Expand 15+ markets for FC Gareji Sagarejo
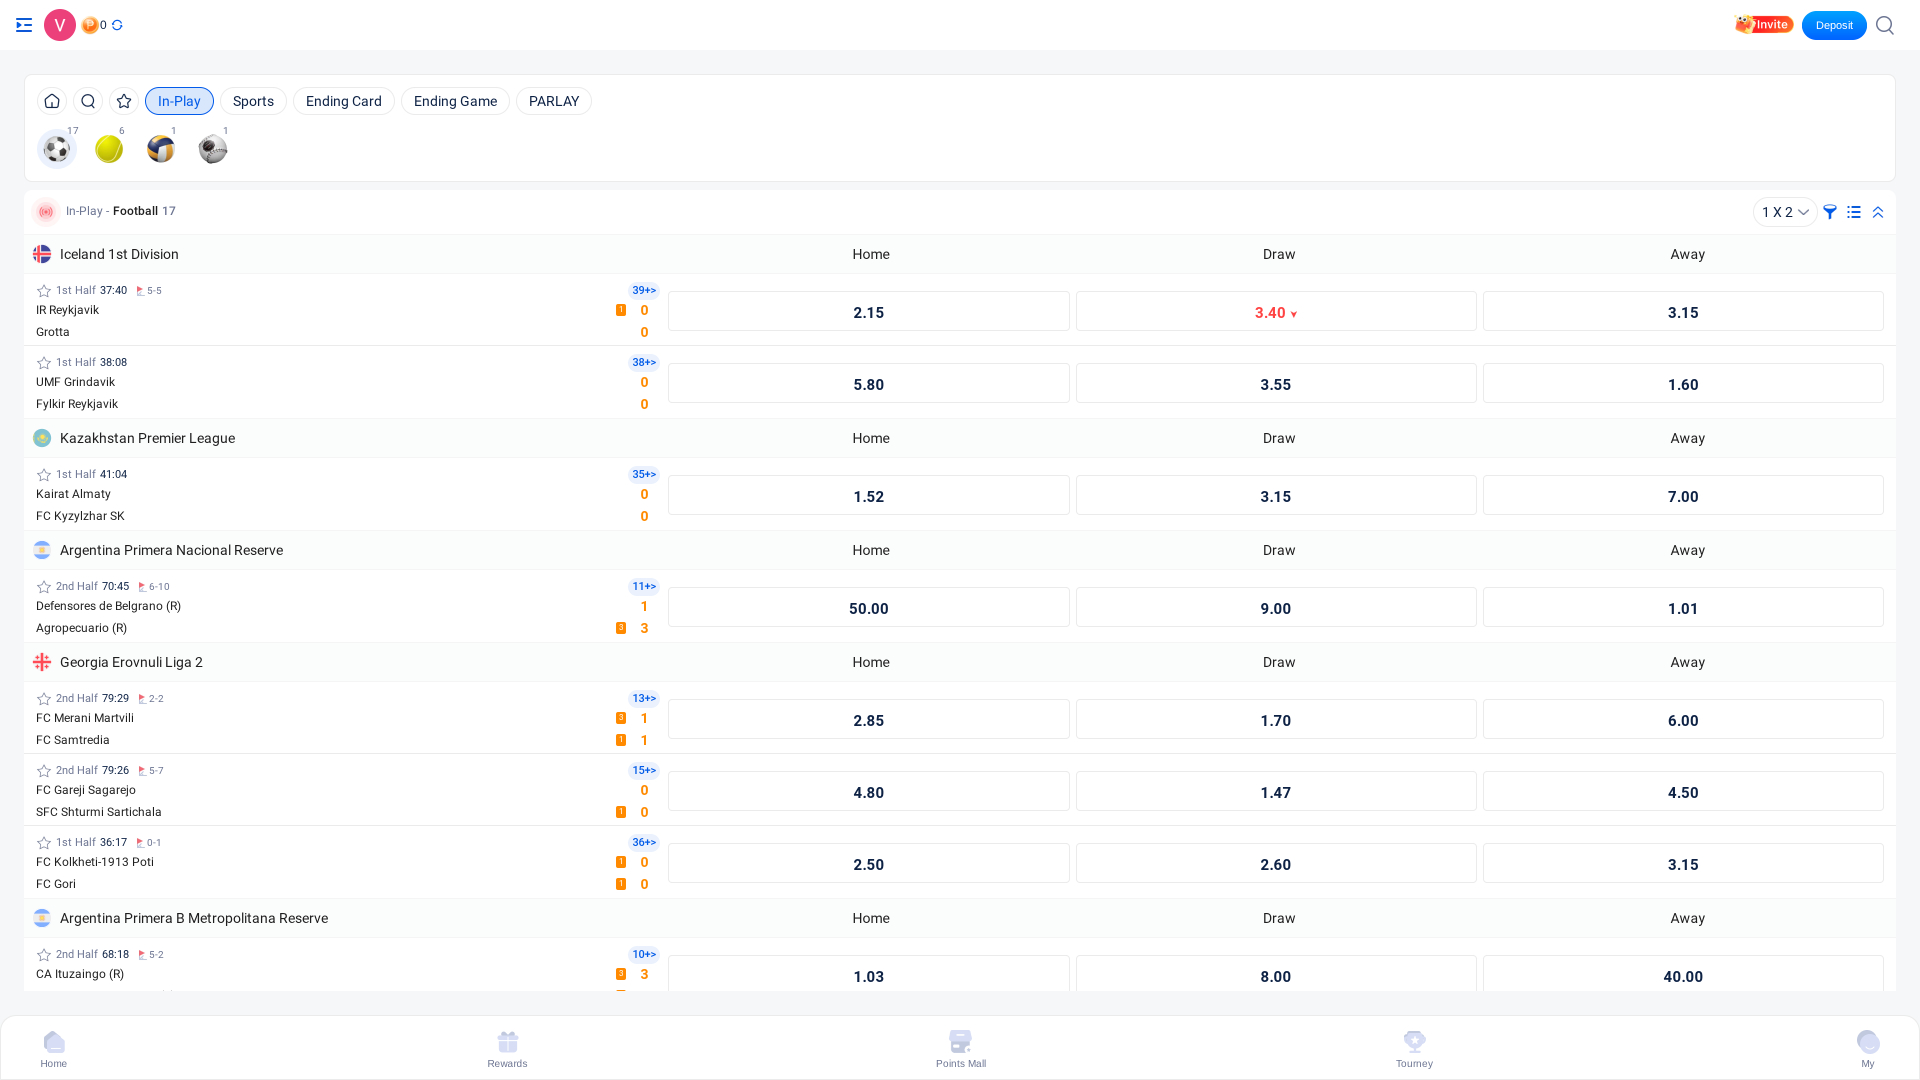This screenshot has height=1080, width=1920. click(644, 771)
